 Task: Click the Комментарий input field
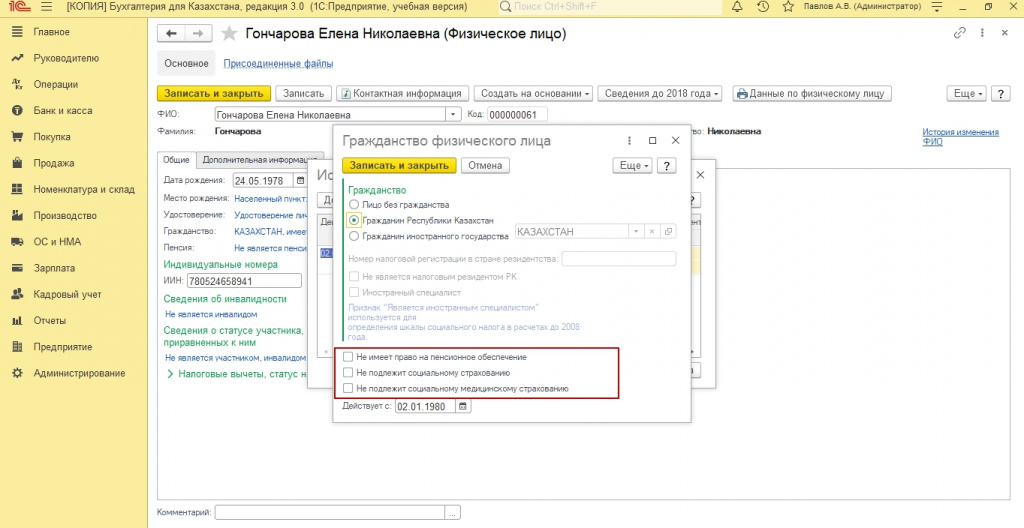[330, 513]
